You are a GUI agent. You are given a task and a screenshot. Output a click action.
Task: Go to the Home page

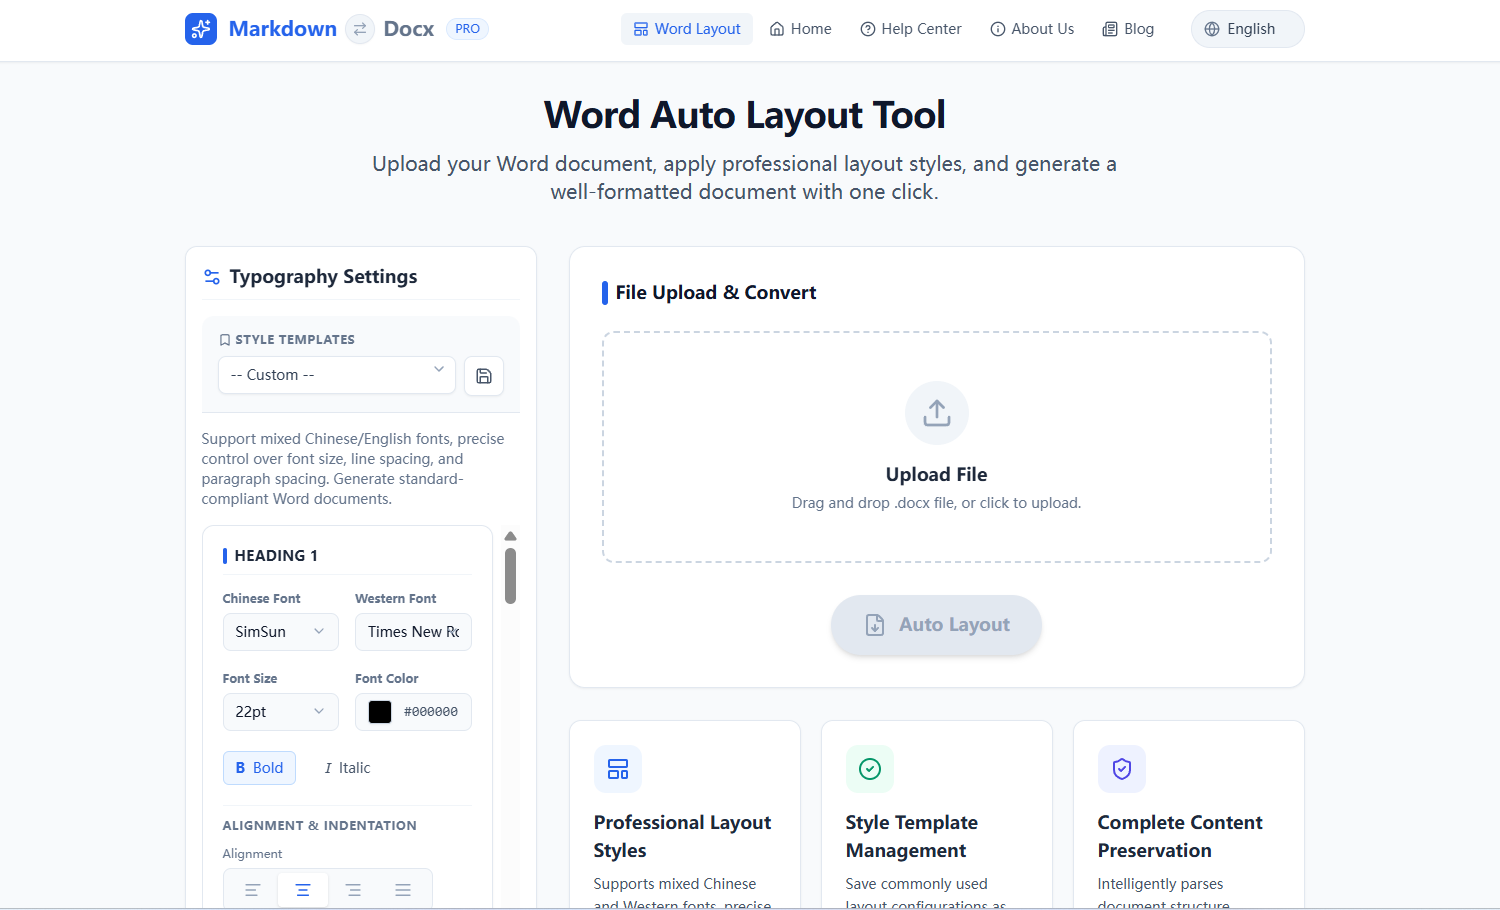tap(800, 29)
